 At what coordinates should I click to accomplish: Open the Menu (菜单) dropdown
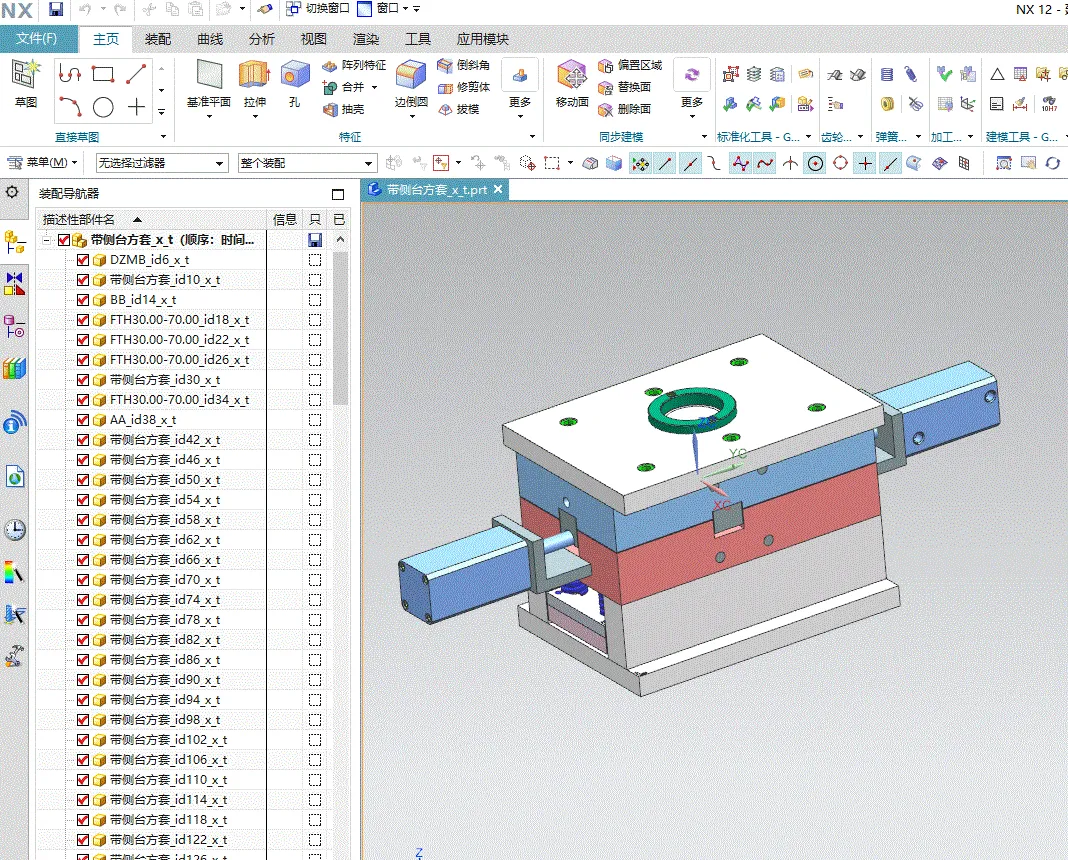[x=42, y=163]
